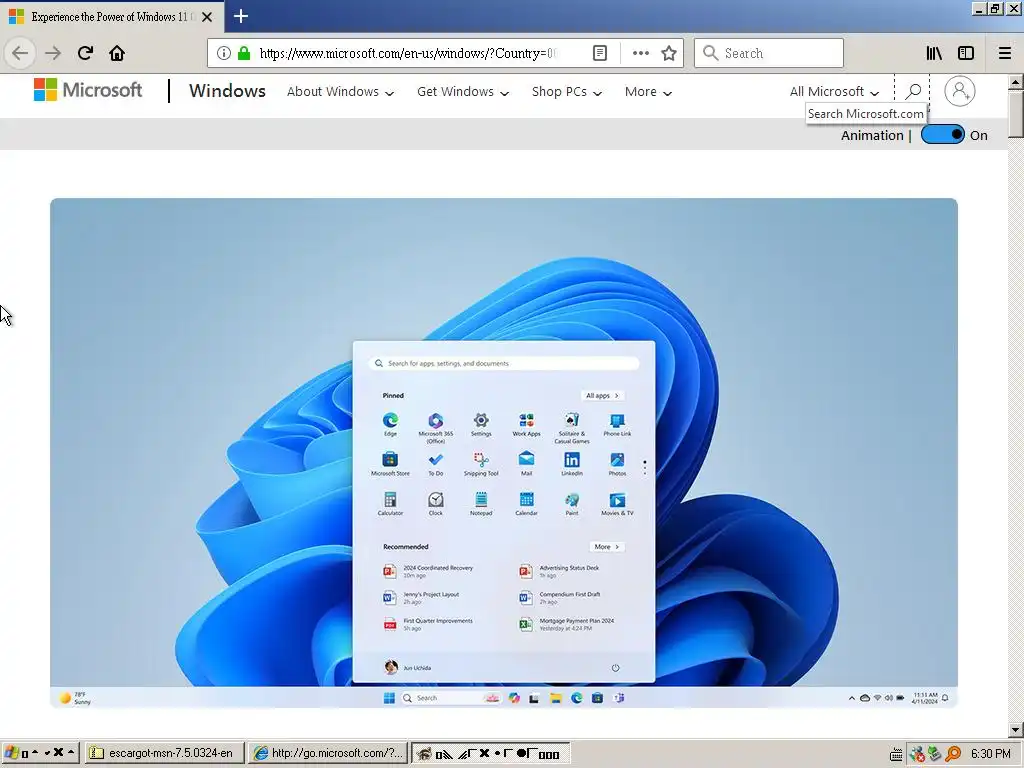This screenshot has width=1024, height=768.
Task: Close the current browser tab
Action: coord(207,17)
